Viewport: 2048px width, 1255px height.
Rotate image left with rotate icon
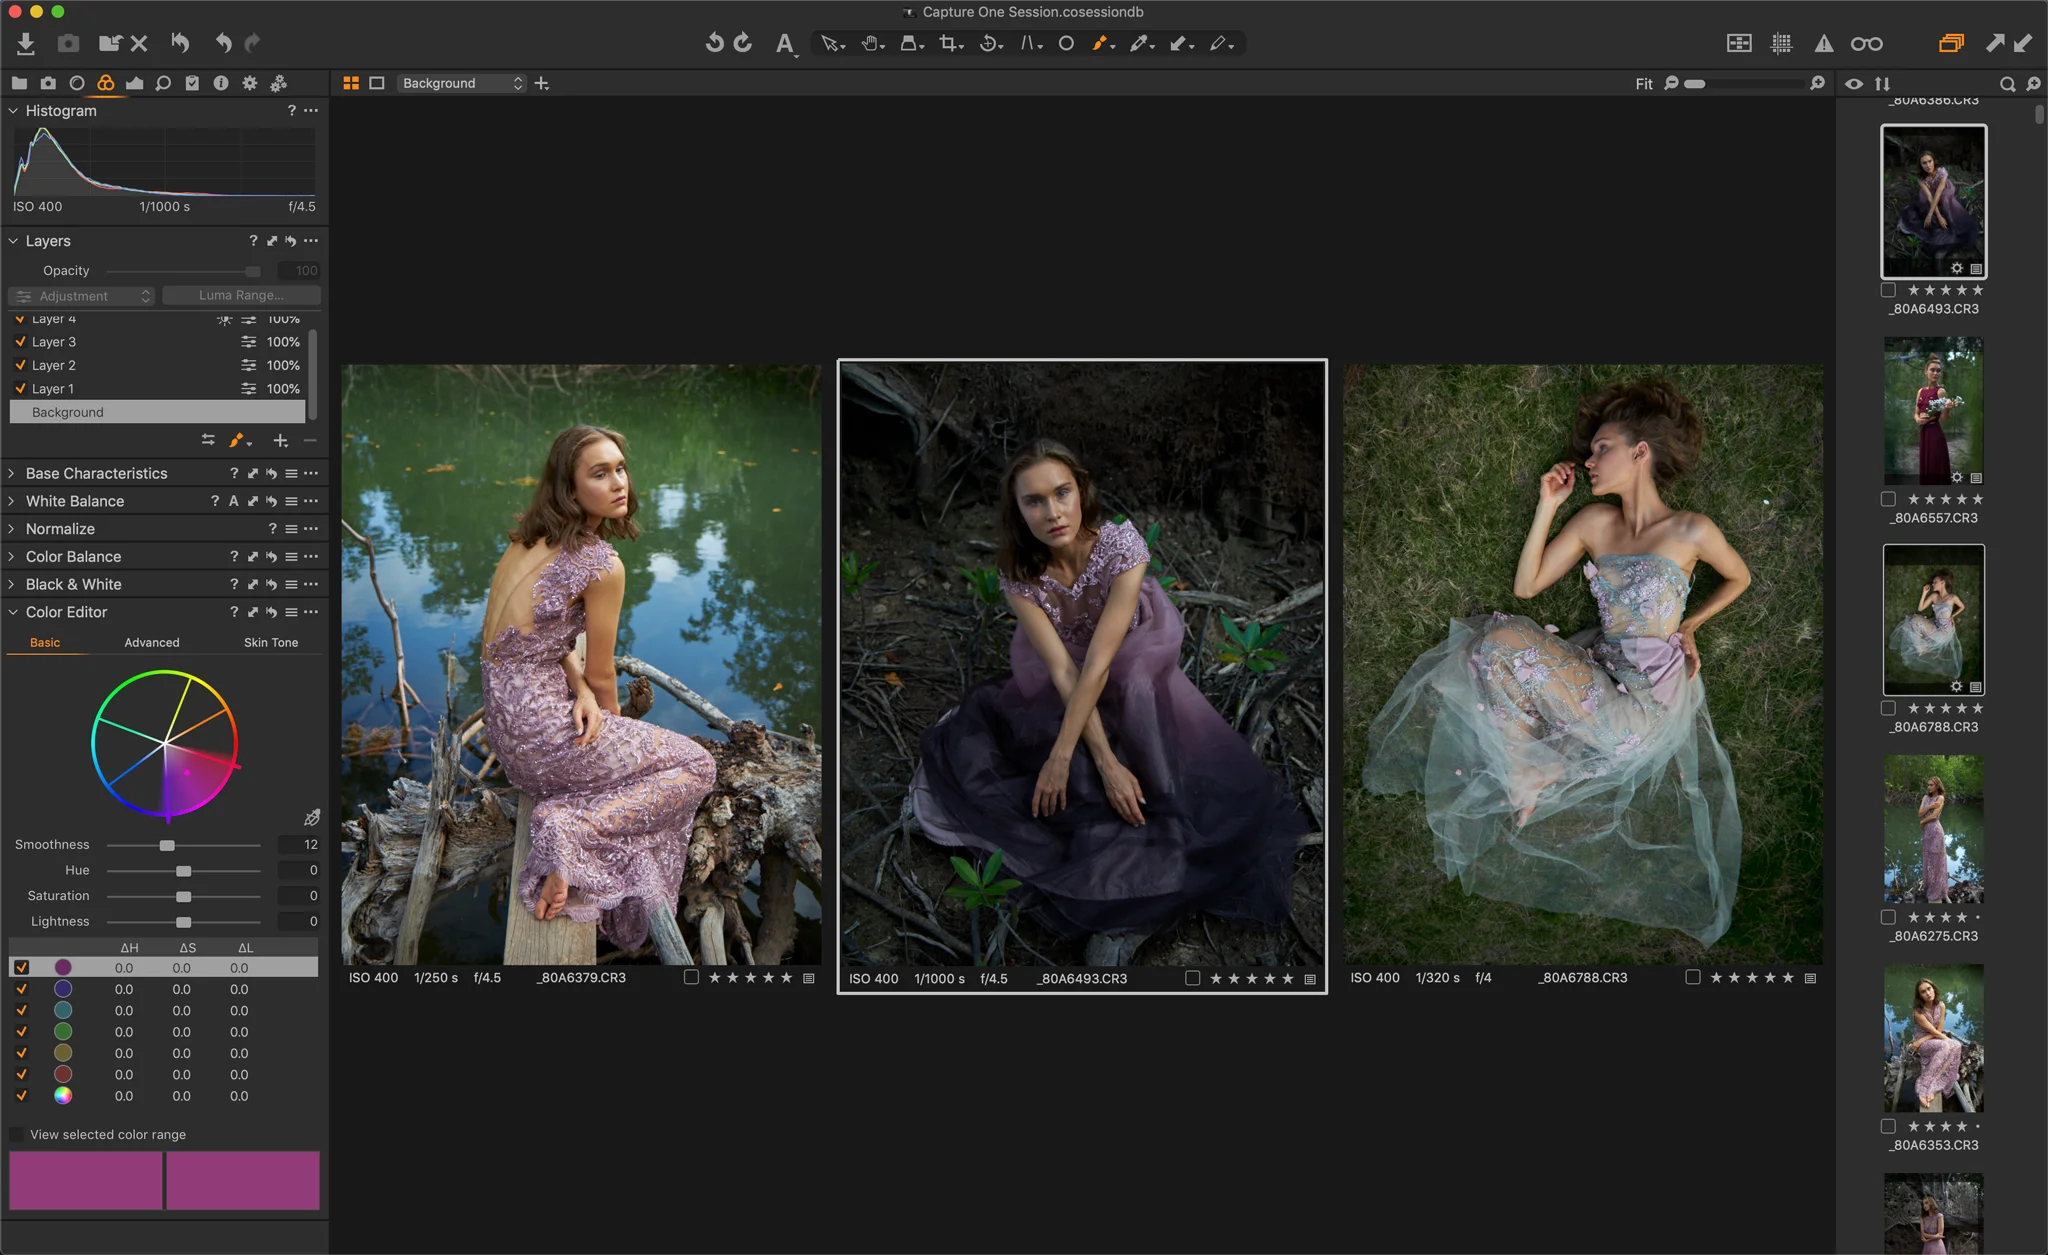714,43
